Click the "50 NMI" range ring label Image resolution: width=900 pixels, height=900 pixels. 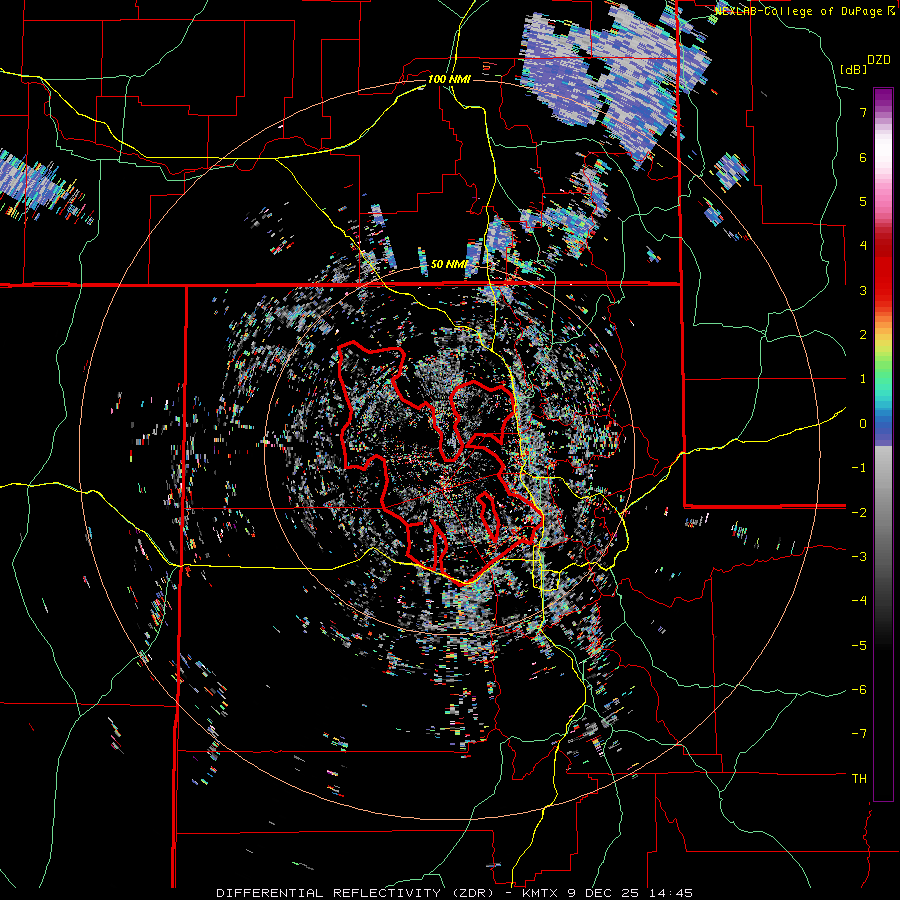(x=449, y=265)
